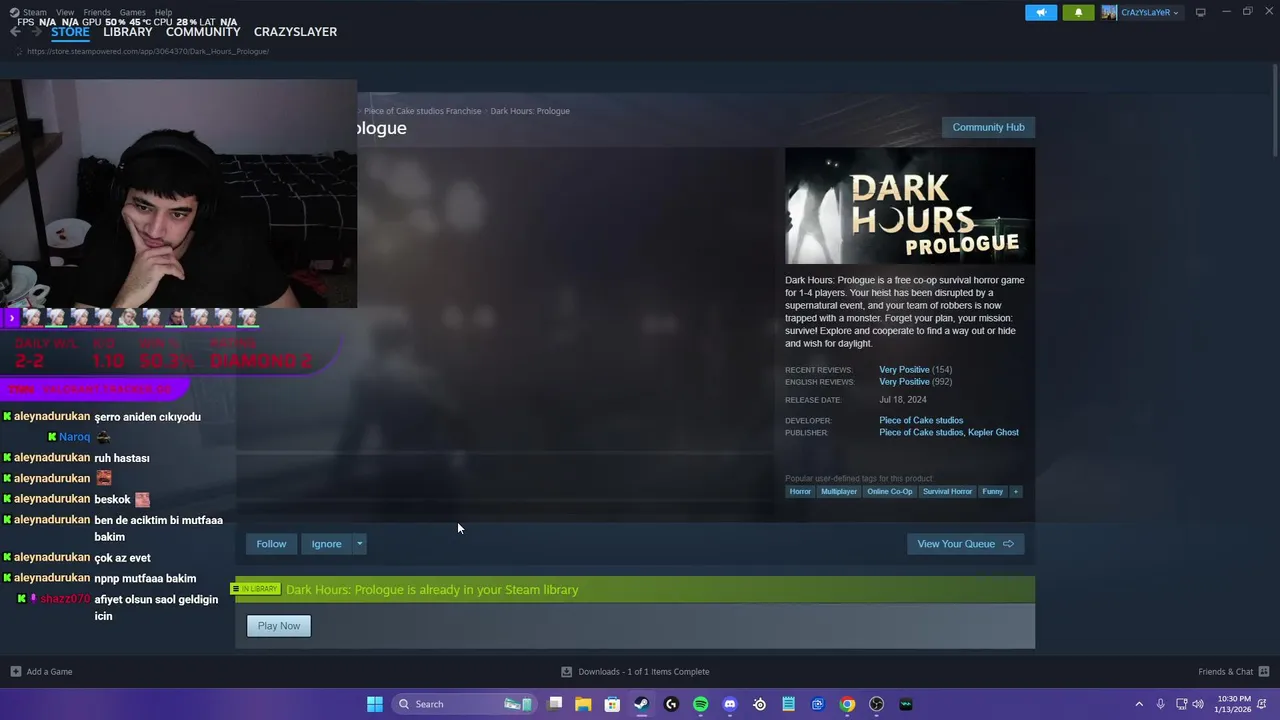1280x720 pixels.
Task: Click the back navigation arrow
Action: click(x=15, y=32)
